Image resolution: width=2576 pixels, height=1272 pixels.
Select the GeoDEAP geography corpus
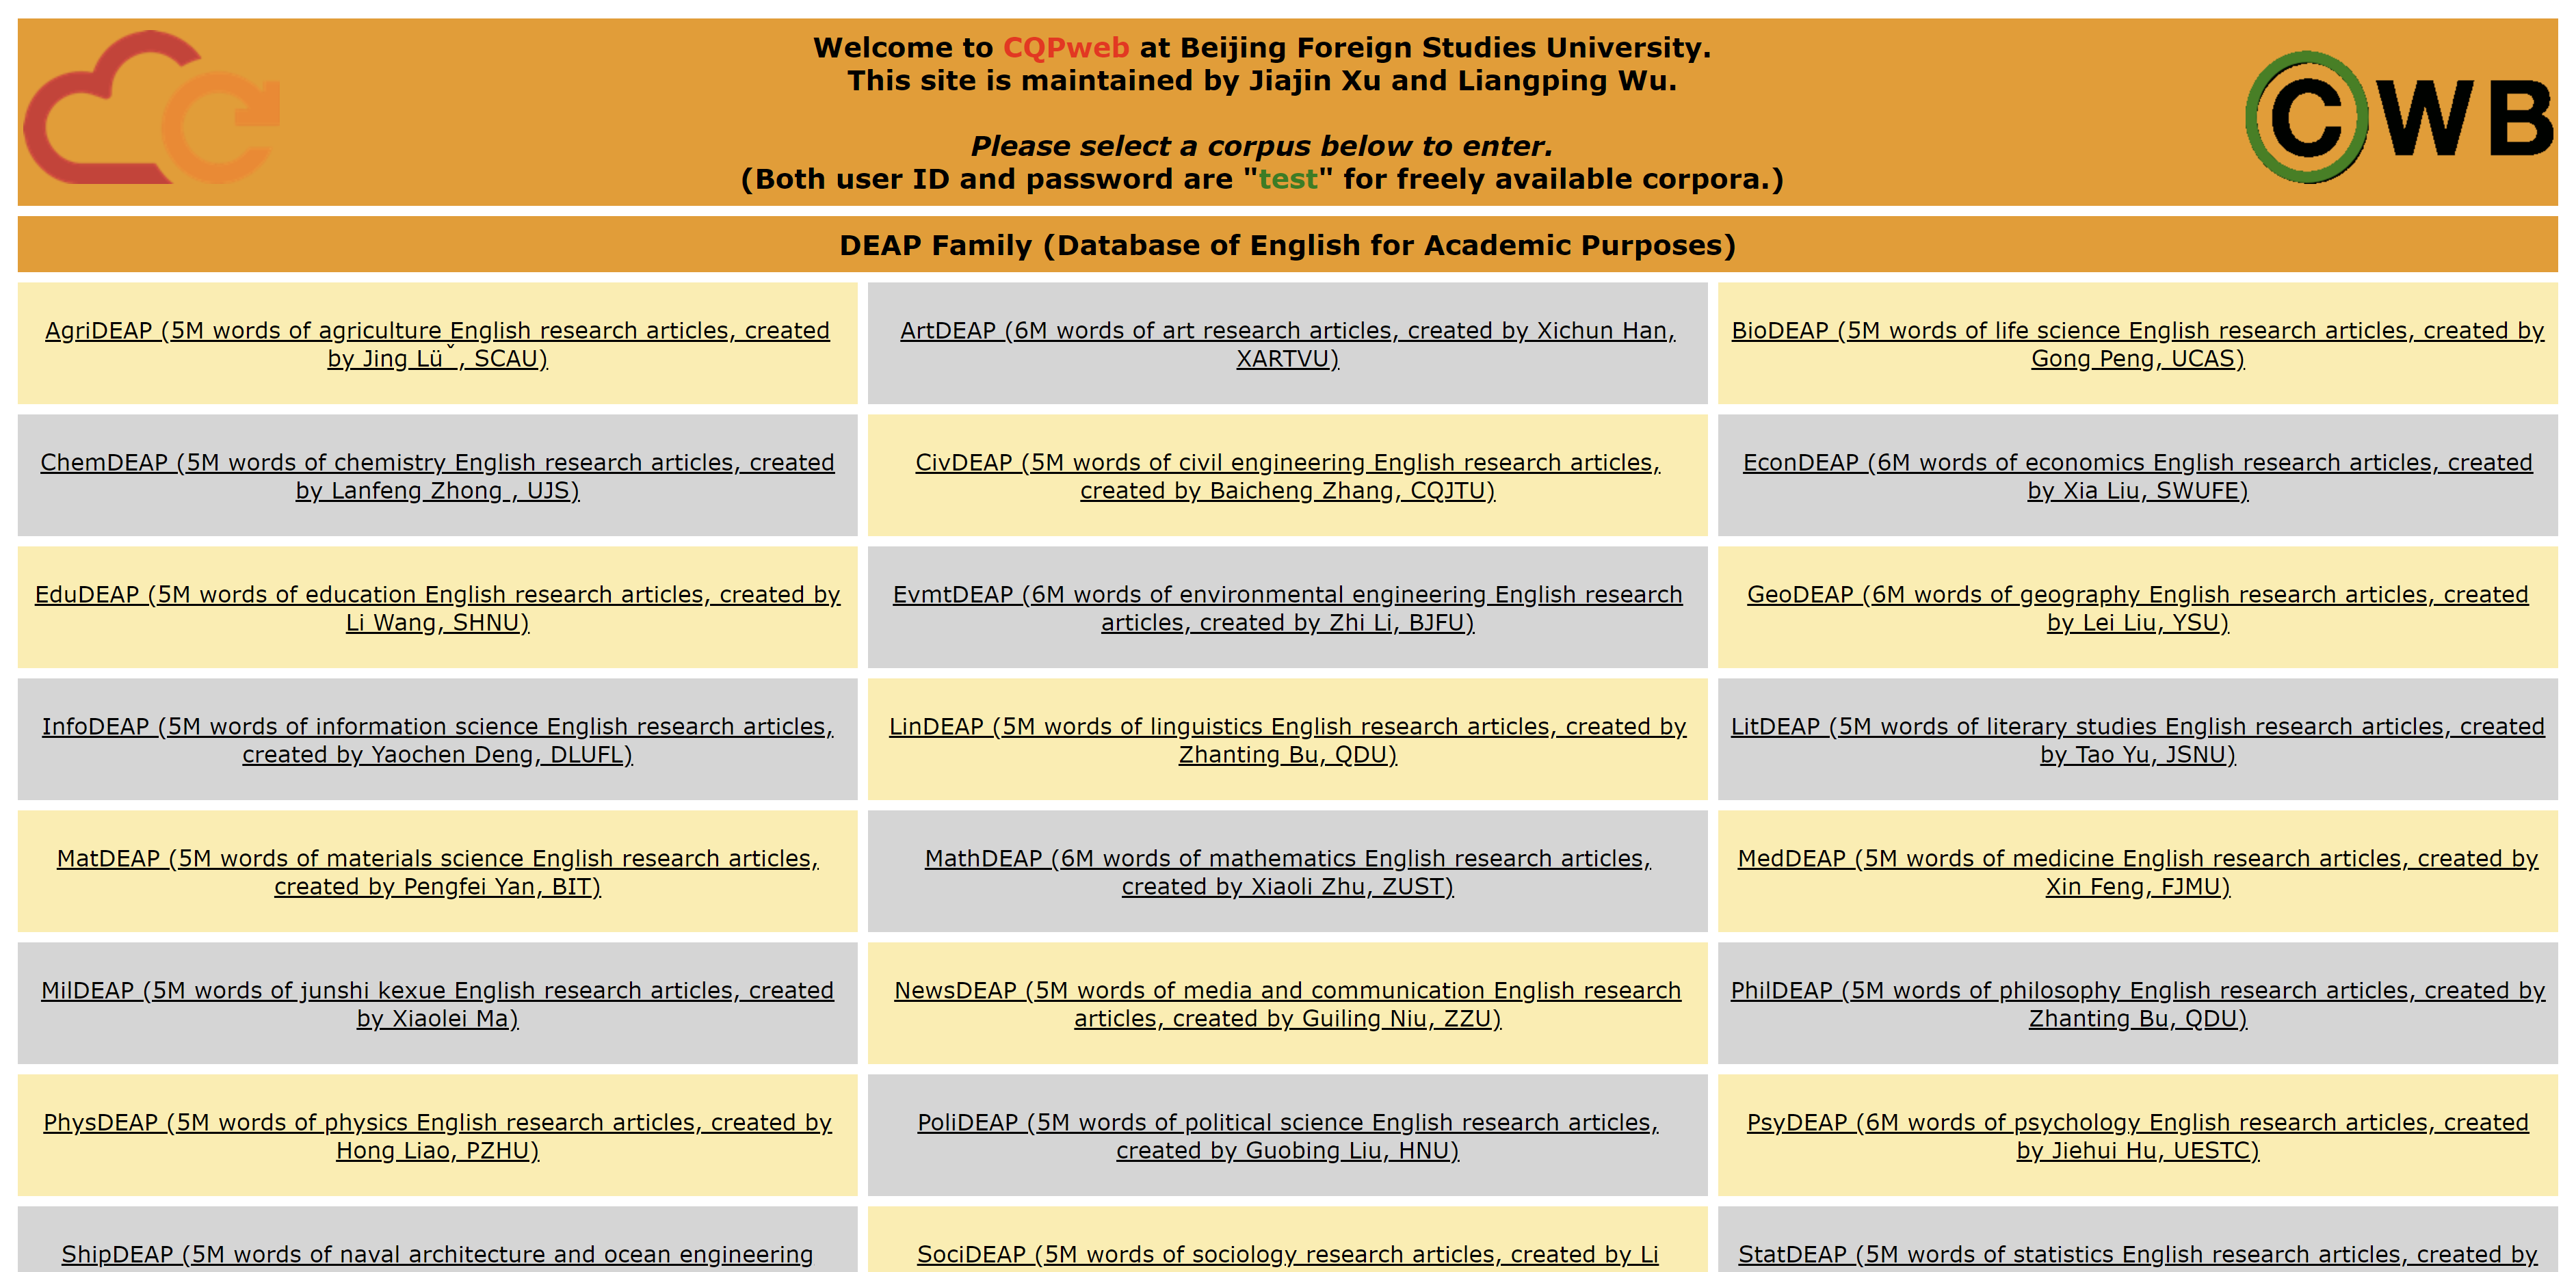2137,595
